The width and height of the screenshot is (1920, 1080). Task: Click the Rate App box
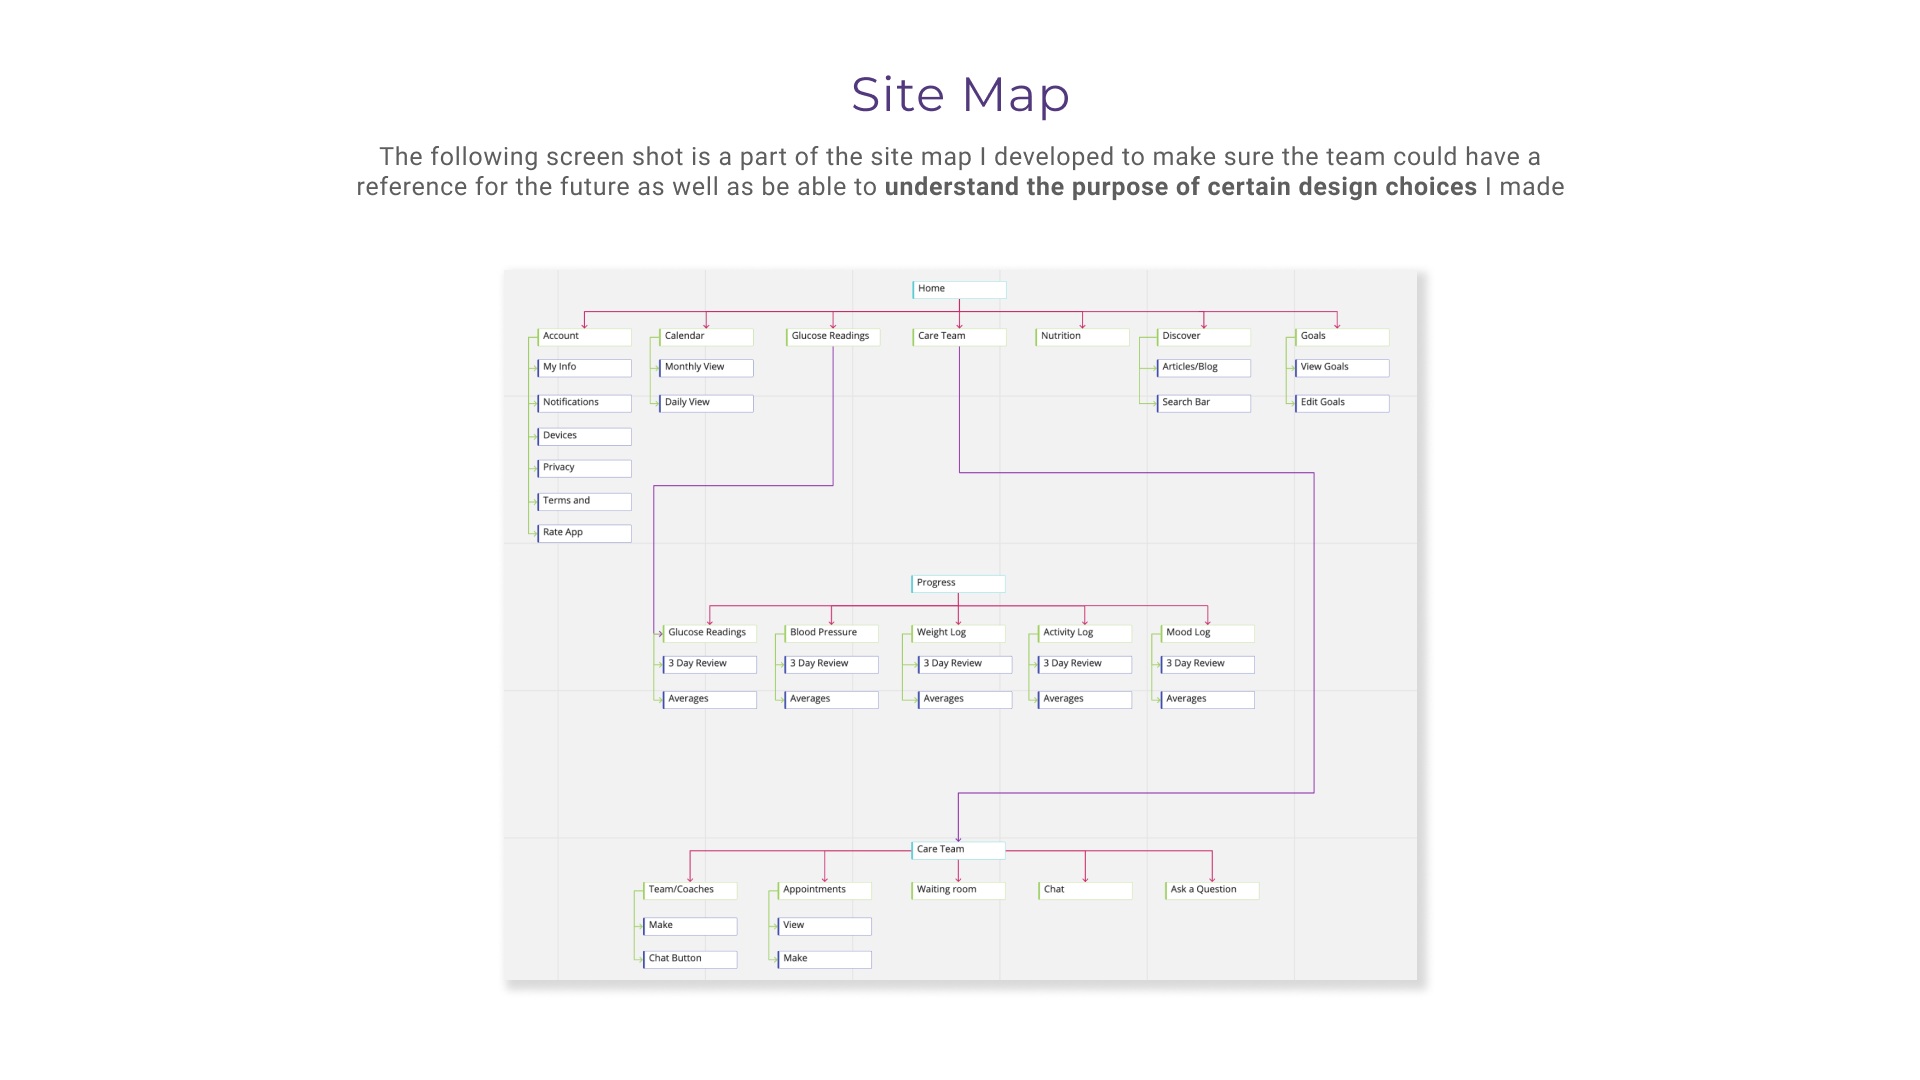(584, 533)
